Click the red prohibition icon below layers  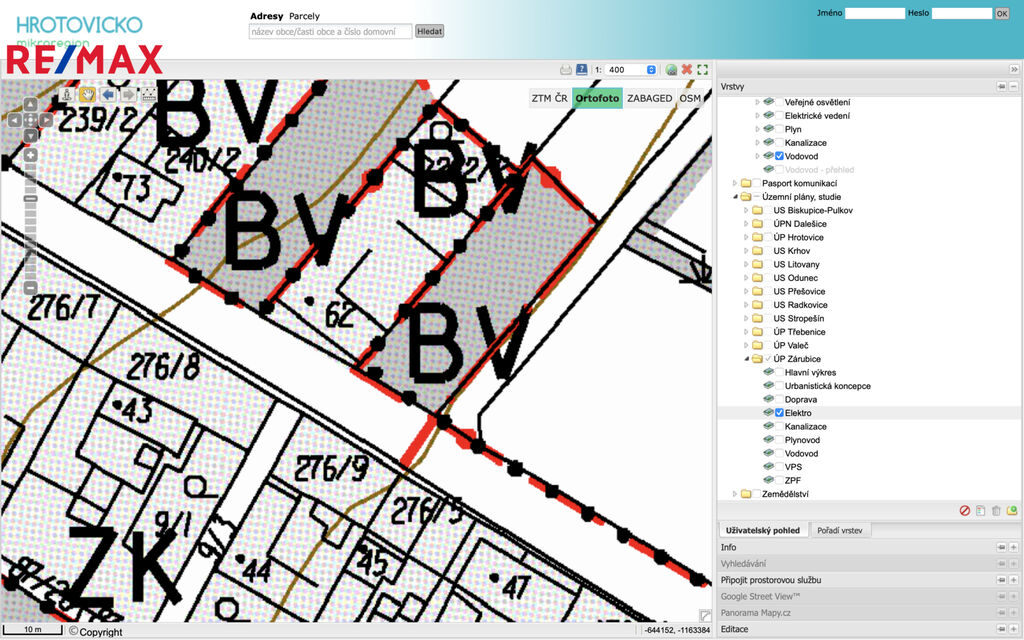(x=965, y=510)
